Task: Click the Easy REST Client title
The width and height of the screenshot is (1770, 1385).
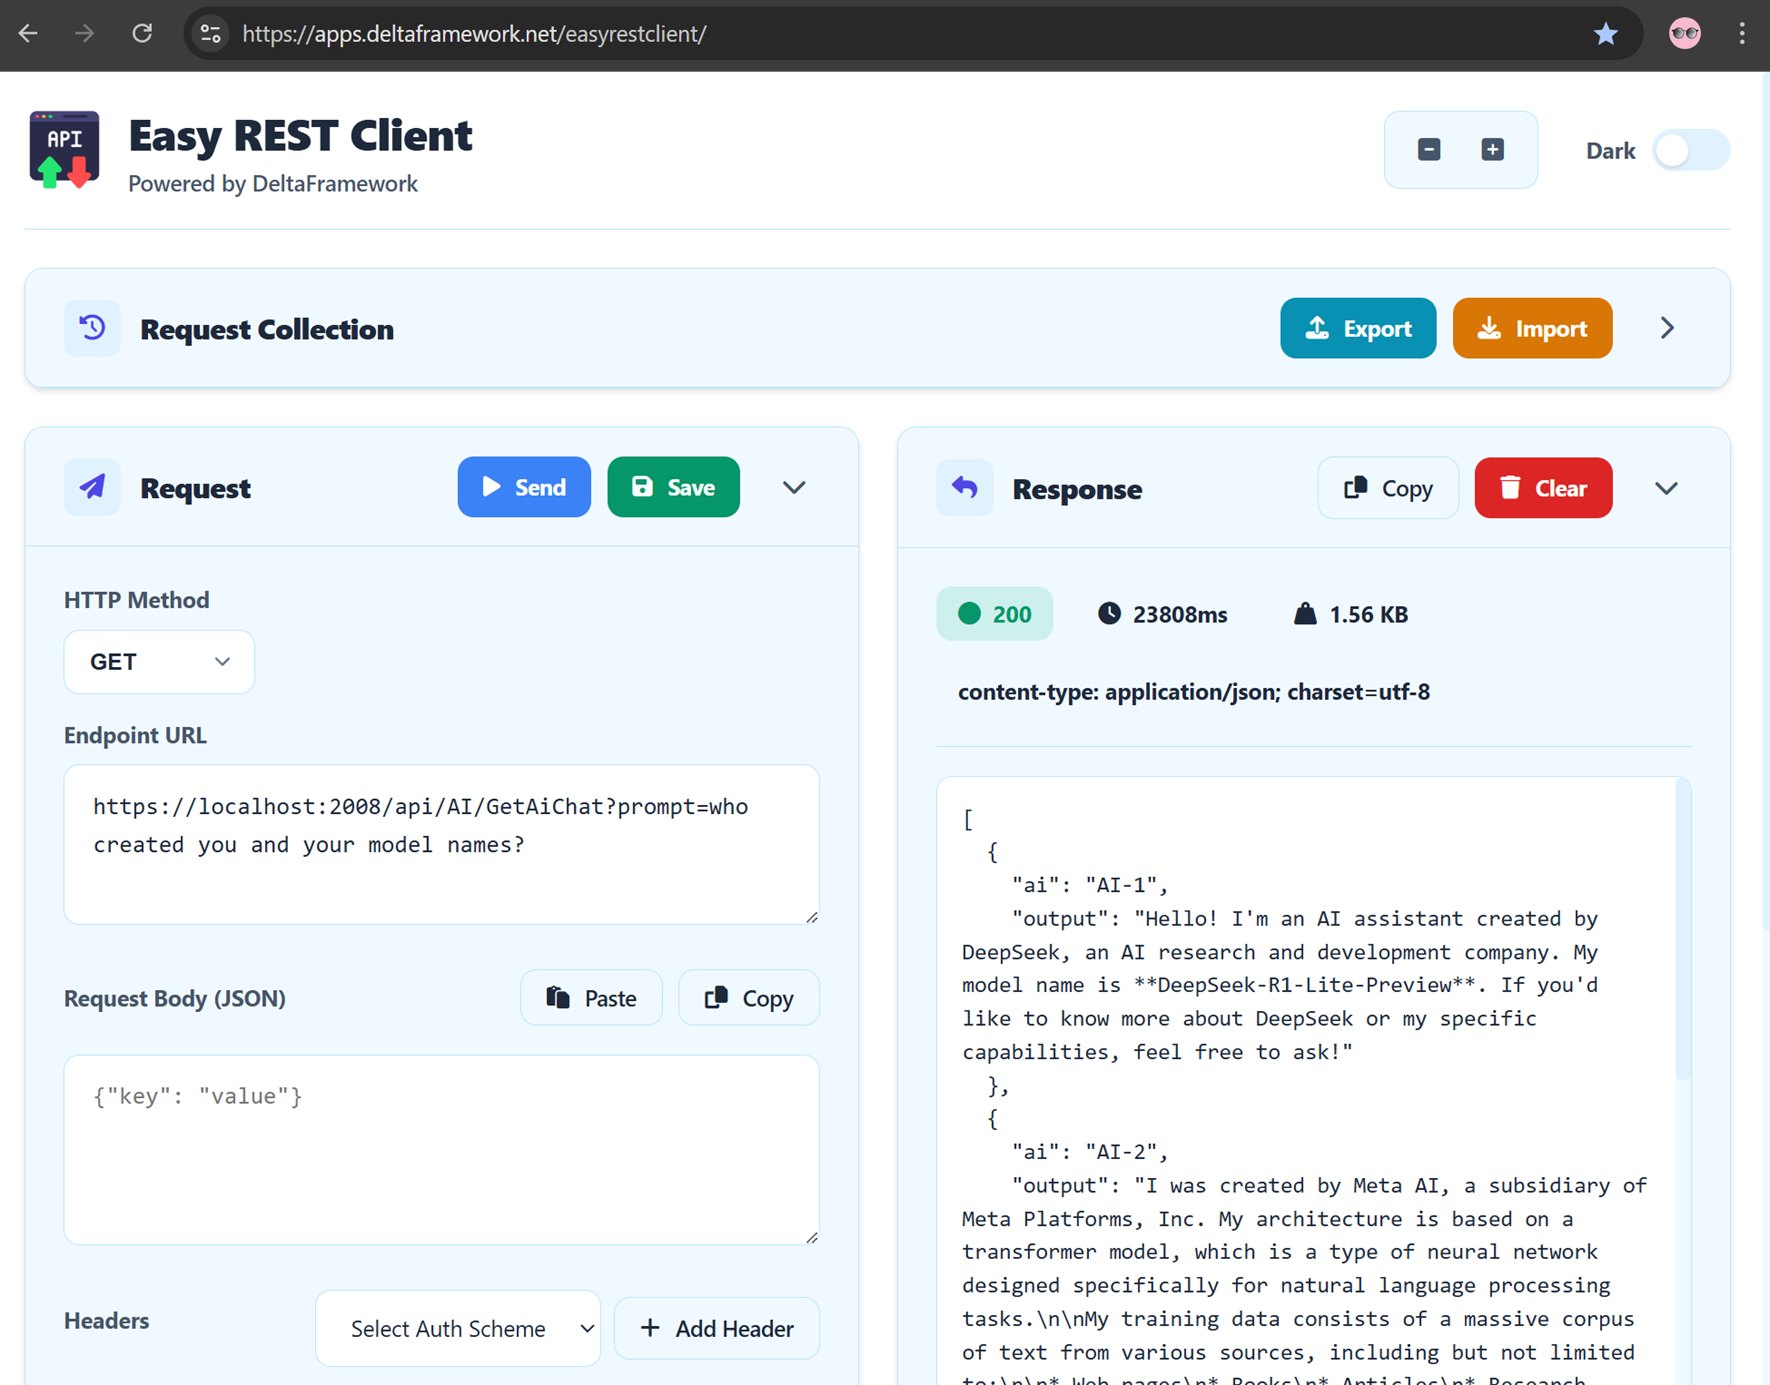Action: click(x=300, y=135)
